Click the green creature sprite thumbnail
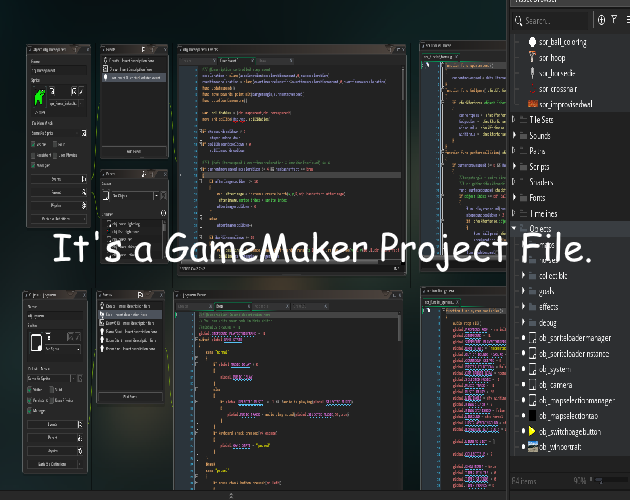The image size is (630, 500). [x=39, y=97]
